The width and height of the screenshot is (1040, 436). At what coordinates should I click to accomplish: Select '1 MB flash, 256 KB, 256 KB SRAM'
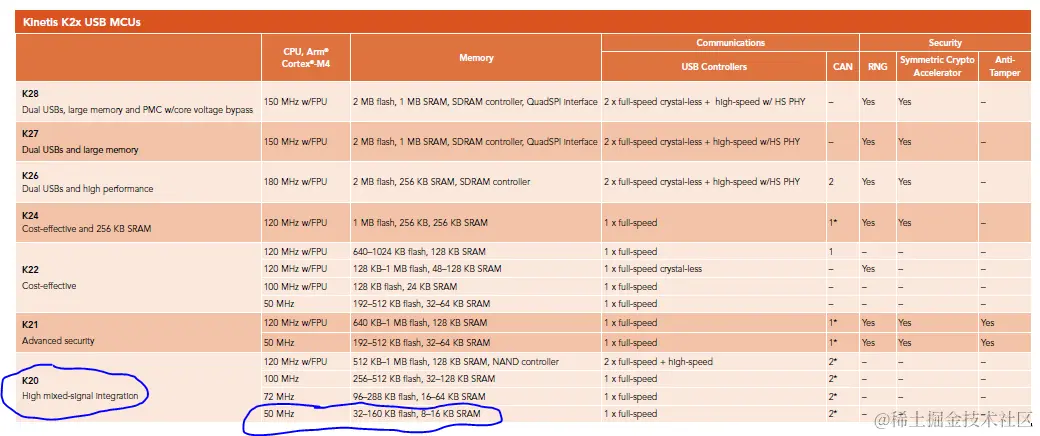(420, 222)
